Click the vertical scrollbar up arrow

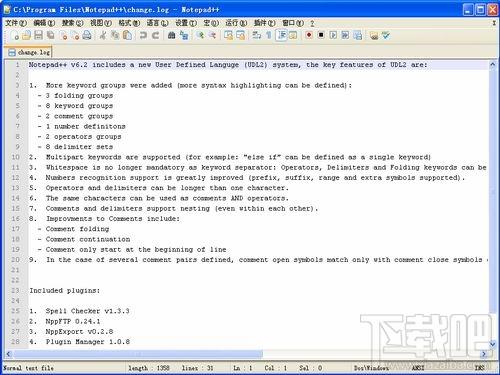tap(492, 65)
